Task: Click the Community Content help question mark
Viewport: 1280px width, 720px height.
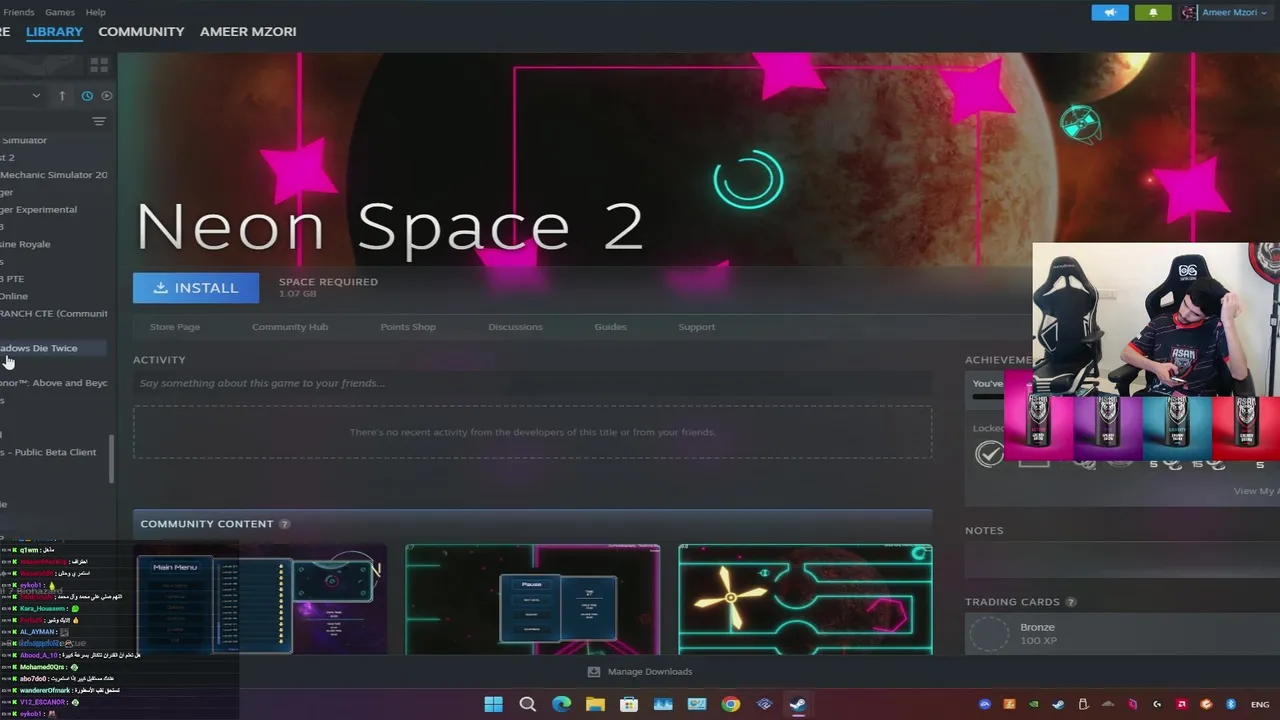Action: (x=285, y=524)
